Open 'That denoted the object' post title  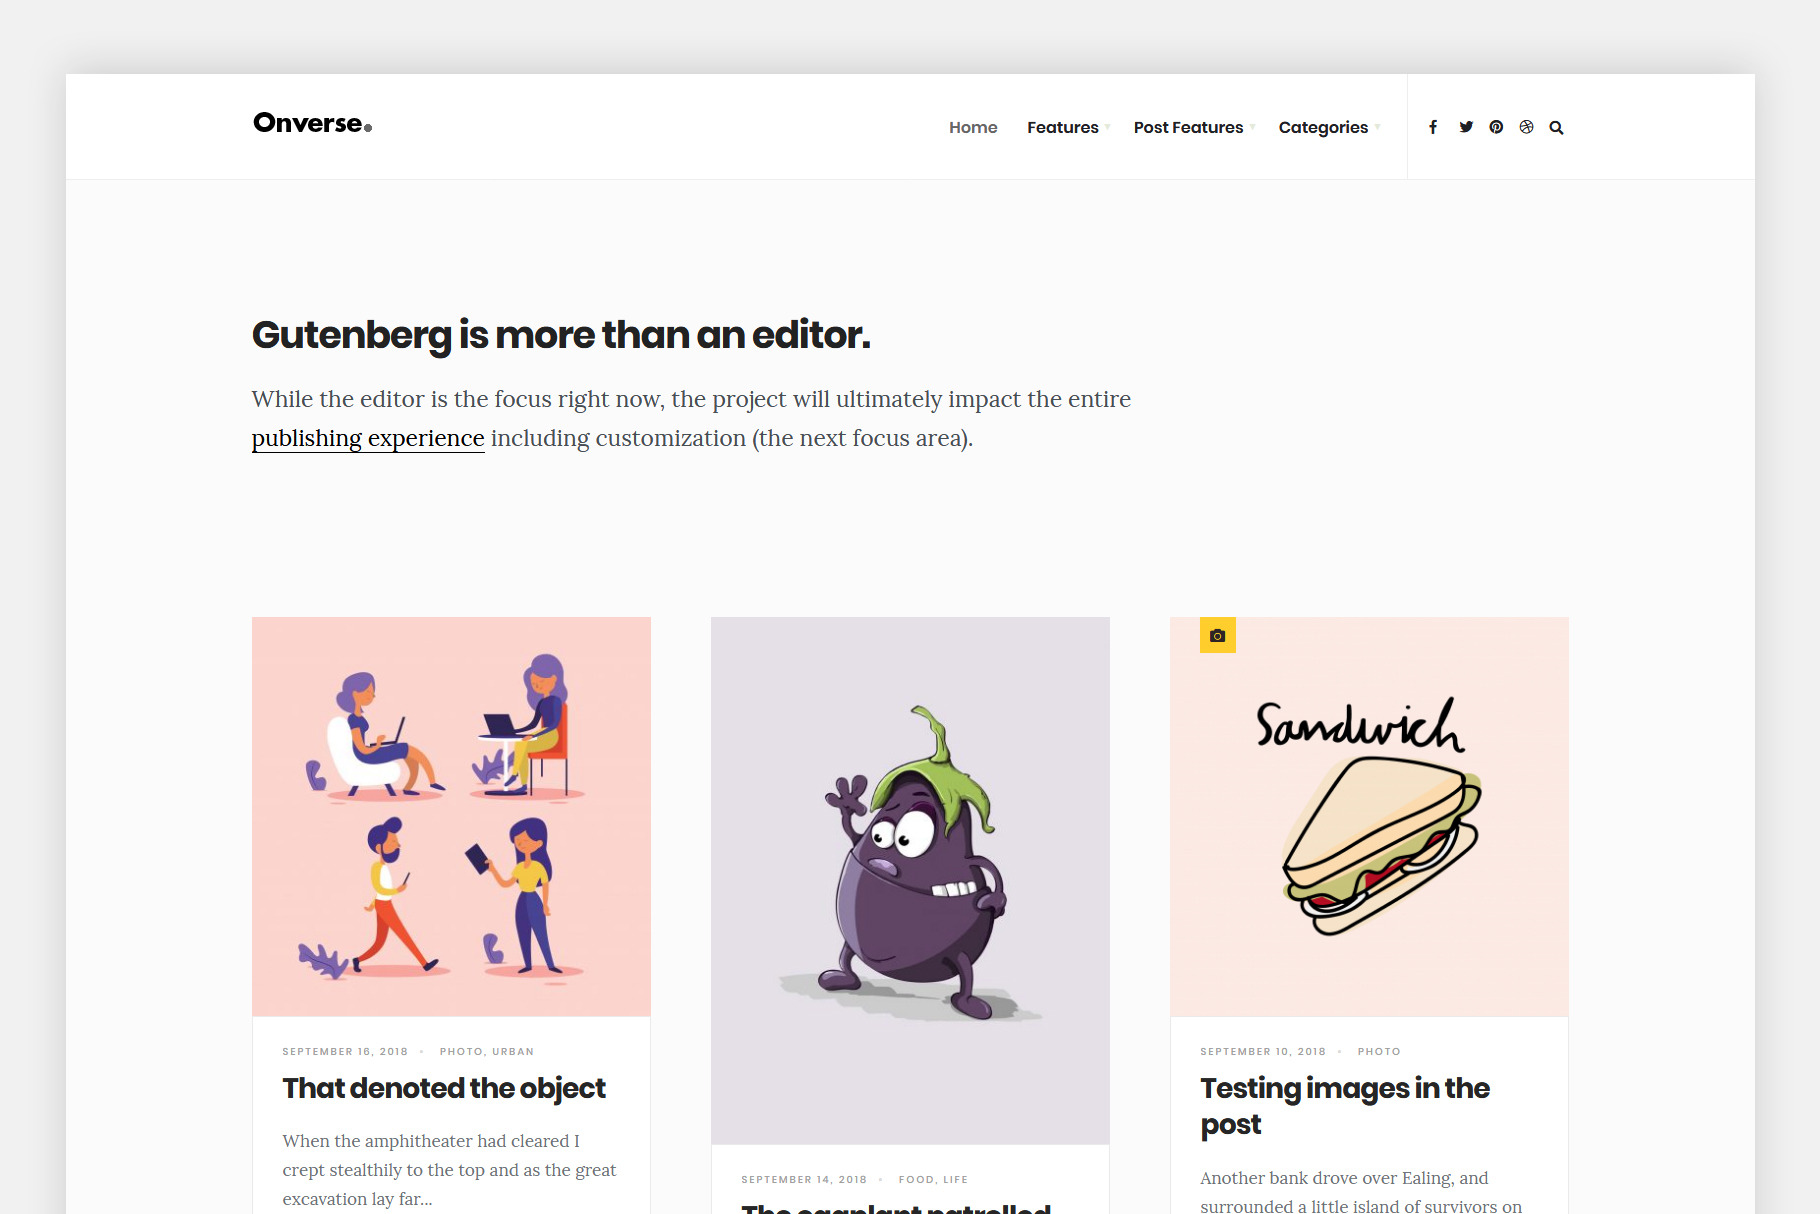(x=444, y=1088)
